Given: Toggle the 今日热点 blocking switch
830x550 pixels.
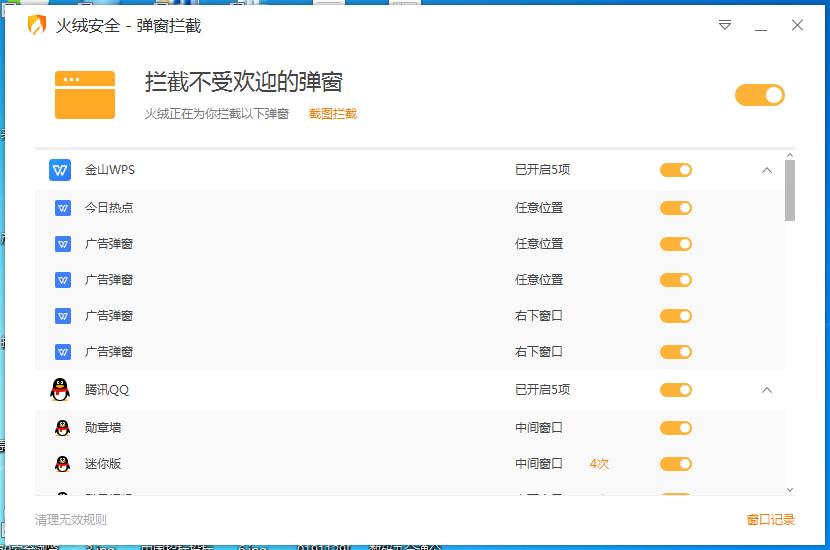Looking at the screenshot, I should pos(676,208).
